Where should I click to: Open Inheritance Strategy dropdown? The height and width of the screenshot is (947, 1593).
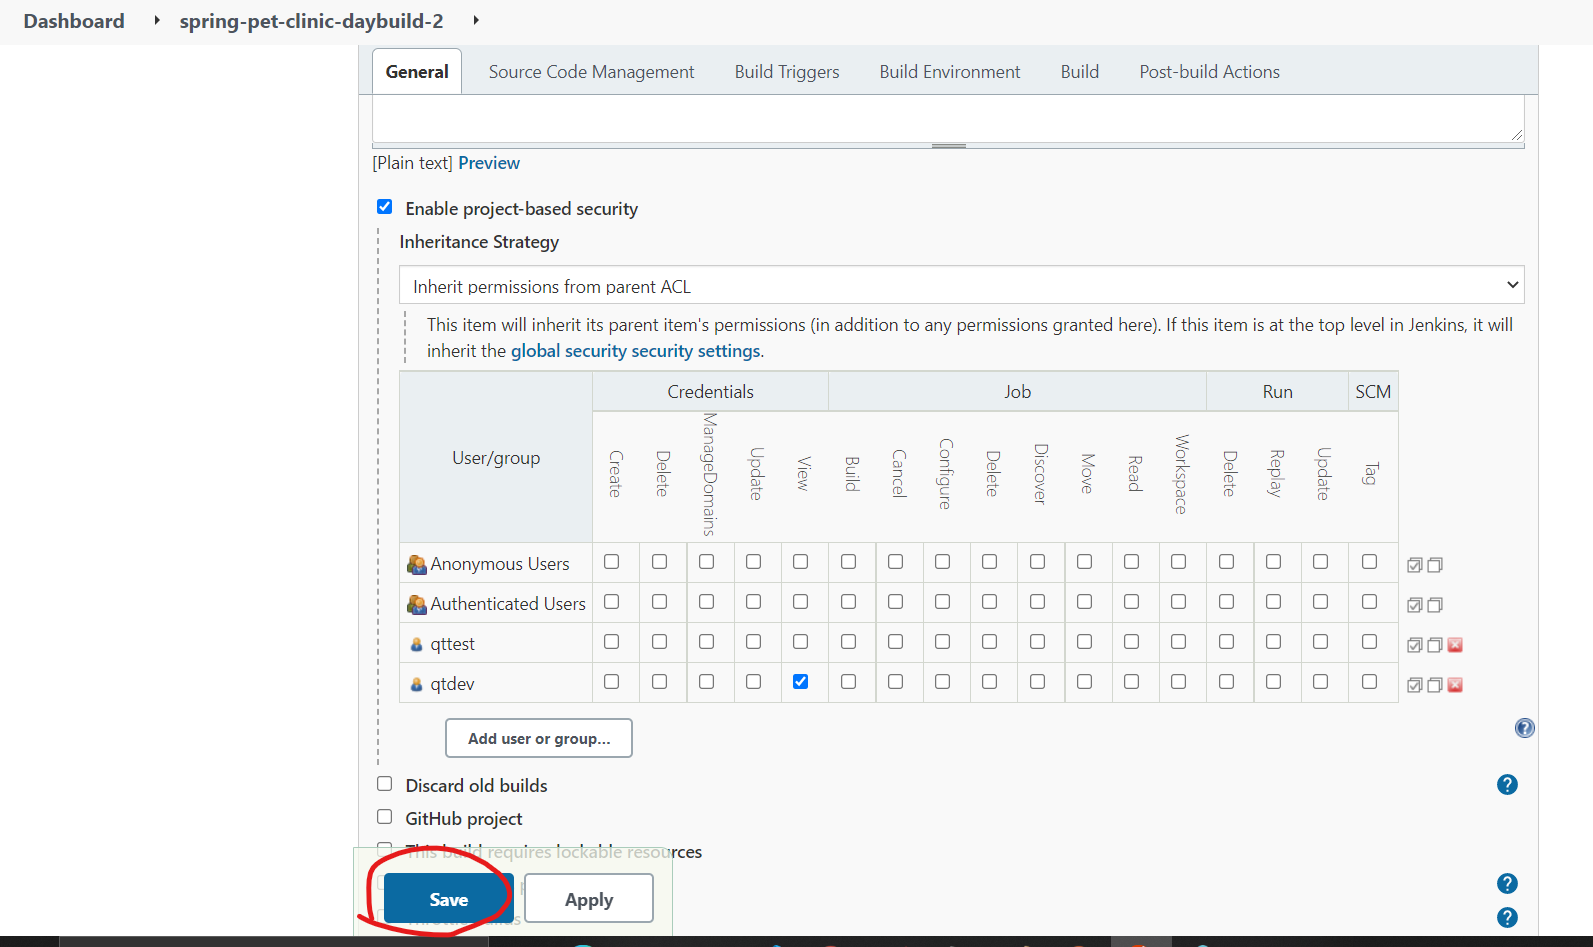coord(961,285)
